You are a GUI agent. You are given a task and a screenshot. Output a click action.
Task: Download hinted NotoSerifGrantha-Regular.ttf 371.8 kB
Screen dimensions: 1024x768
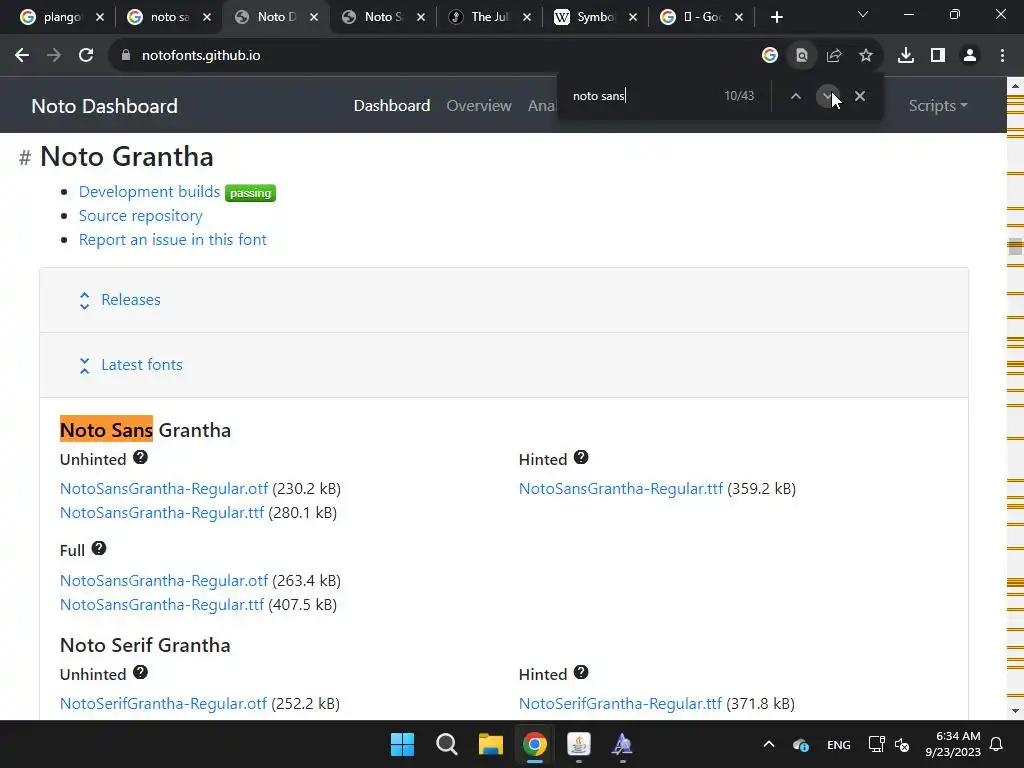pos(620,703)
